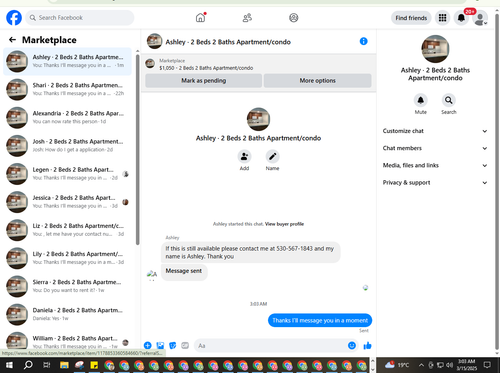The image size is (500, 373).
Task: Click More options button
Action: [317, 81]
